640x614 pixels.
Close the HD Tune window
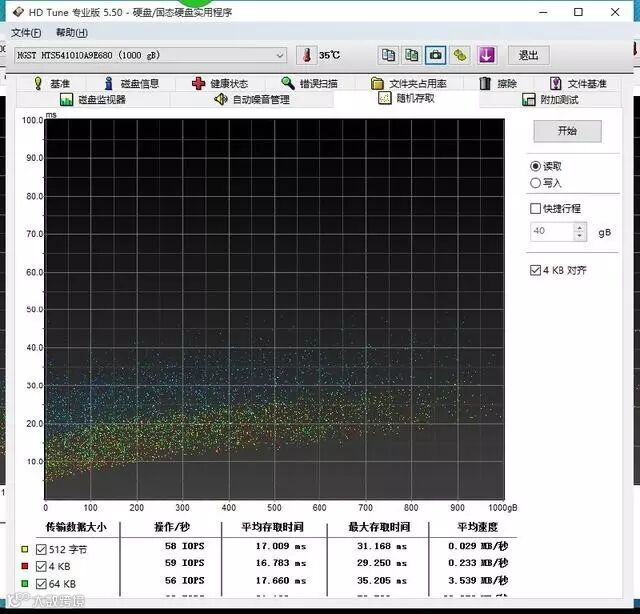pos(615,12)
